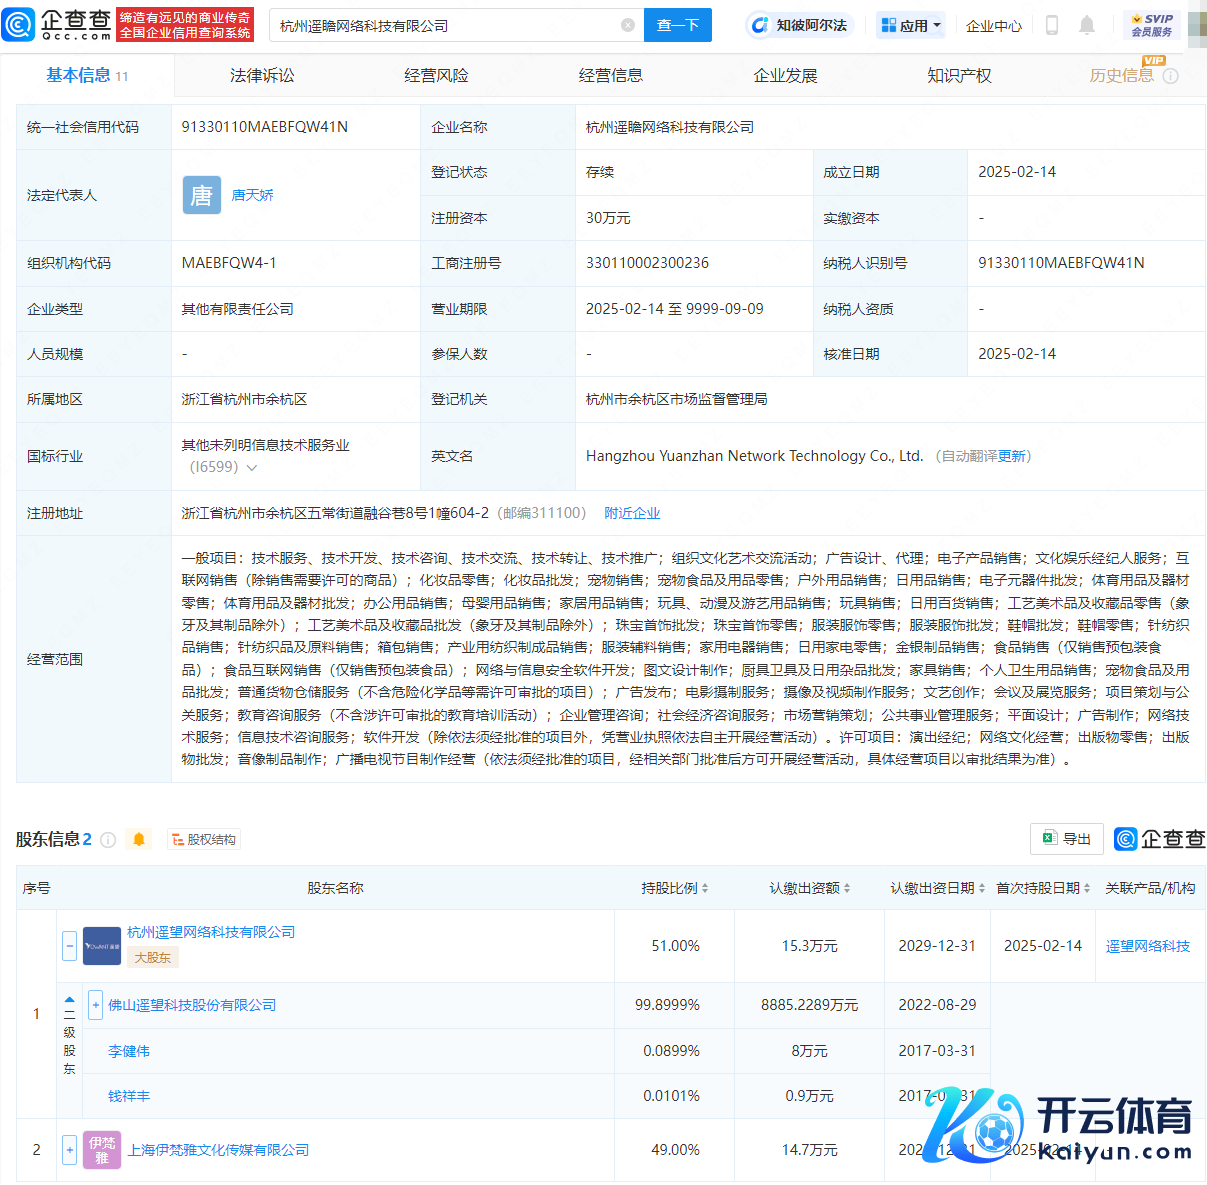Click the bell alert icon beside 股东信息
Image resolution: width=1207 pixels, height=1185 pixels.
tap(139, 840)
